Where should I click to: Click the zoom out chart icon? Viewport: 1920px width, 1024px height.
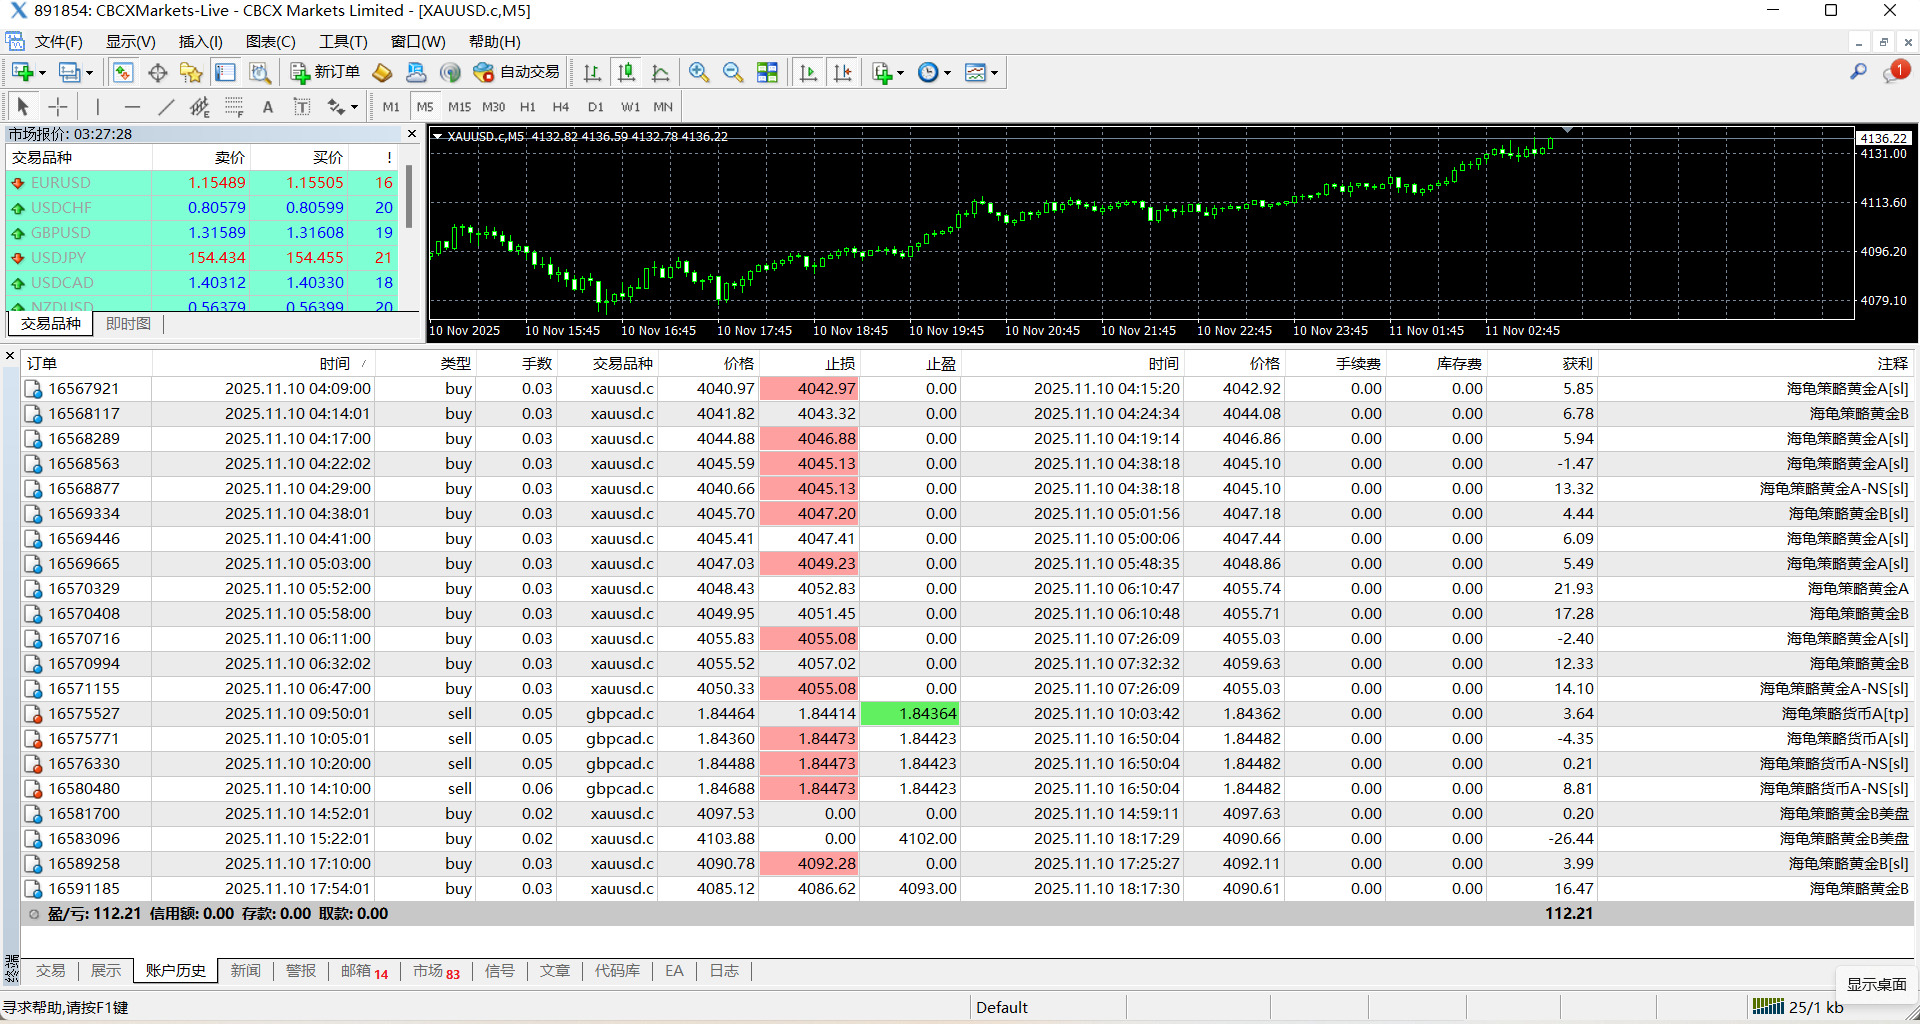[733, 73]
